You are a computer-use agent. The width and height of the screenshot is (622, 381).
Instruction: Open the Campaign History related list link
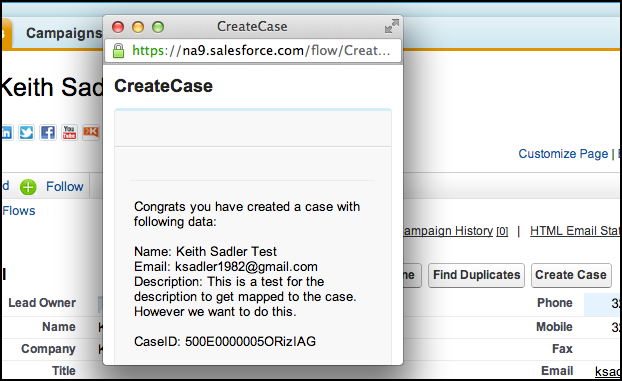click(455, 231)
